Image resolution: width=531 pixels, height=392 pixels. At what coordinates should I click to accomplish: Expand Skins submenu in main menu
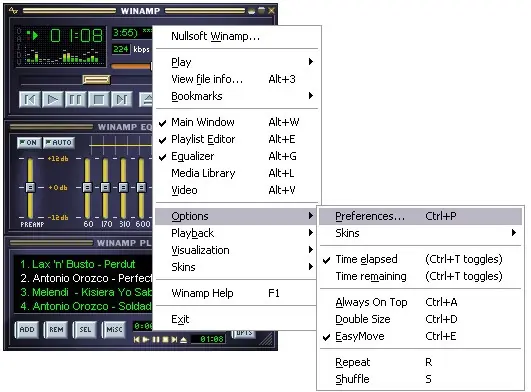click(x=236, y=267)
